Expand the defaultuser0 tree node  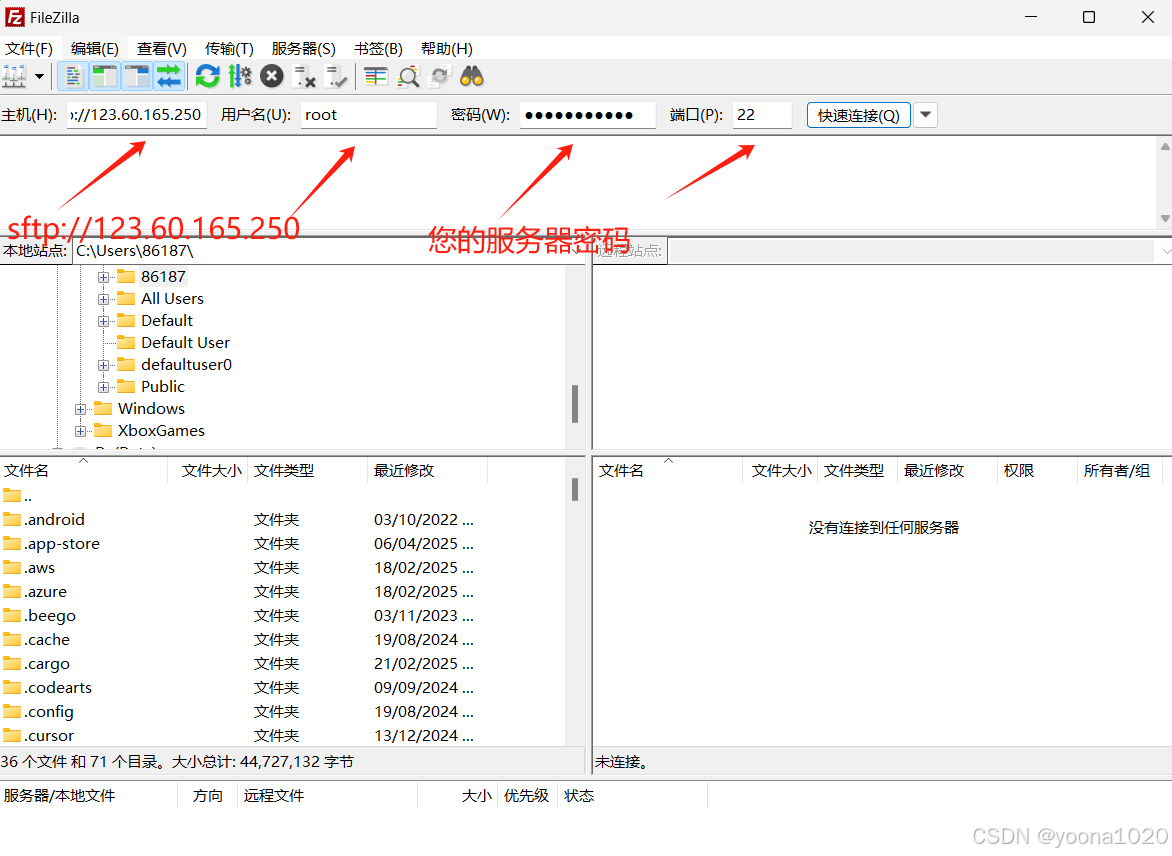click(103, 366)
